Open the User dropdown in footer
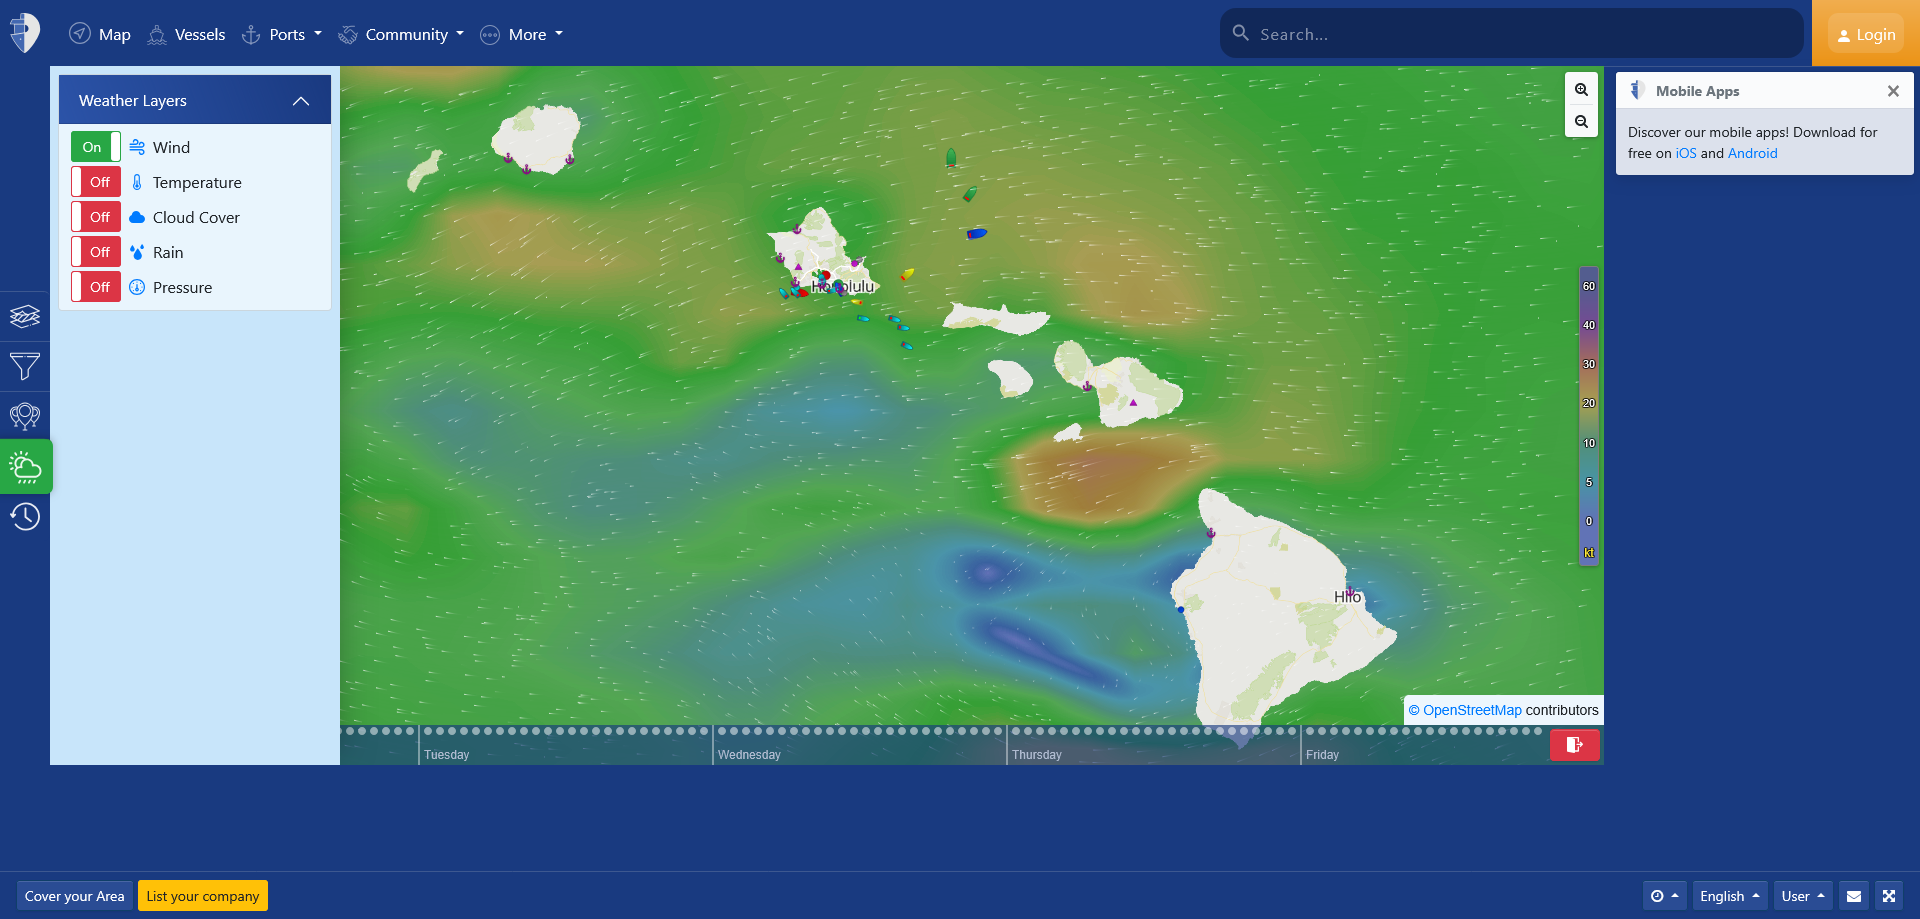The image size is (1920, 919). point(1804,896)
